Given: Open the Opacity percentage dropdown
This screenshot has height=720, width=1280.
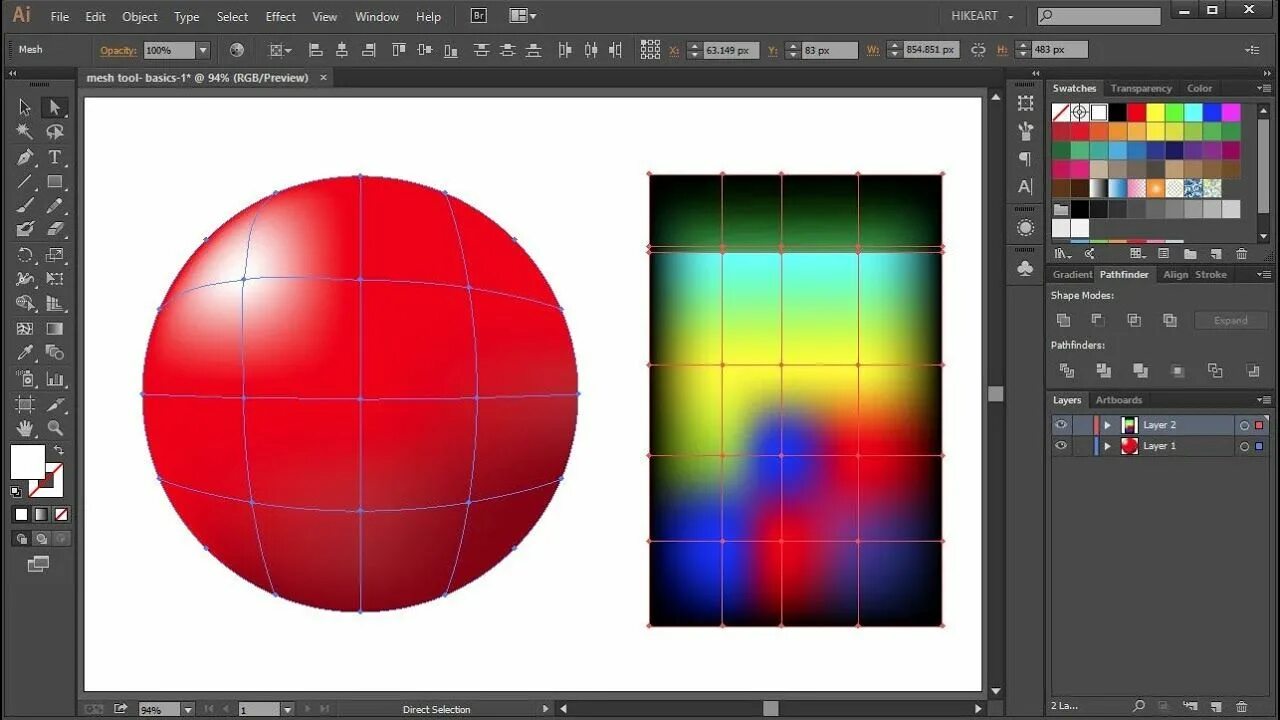Looking at the screenshot, I should click(x=203, y=50).
